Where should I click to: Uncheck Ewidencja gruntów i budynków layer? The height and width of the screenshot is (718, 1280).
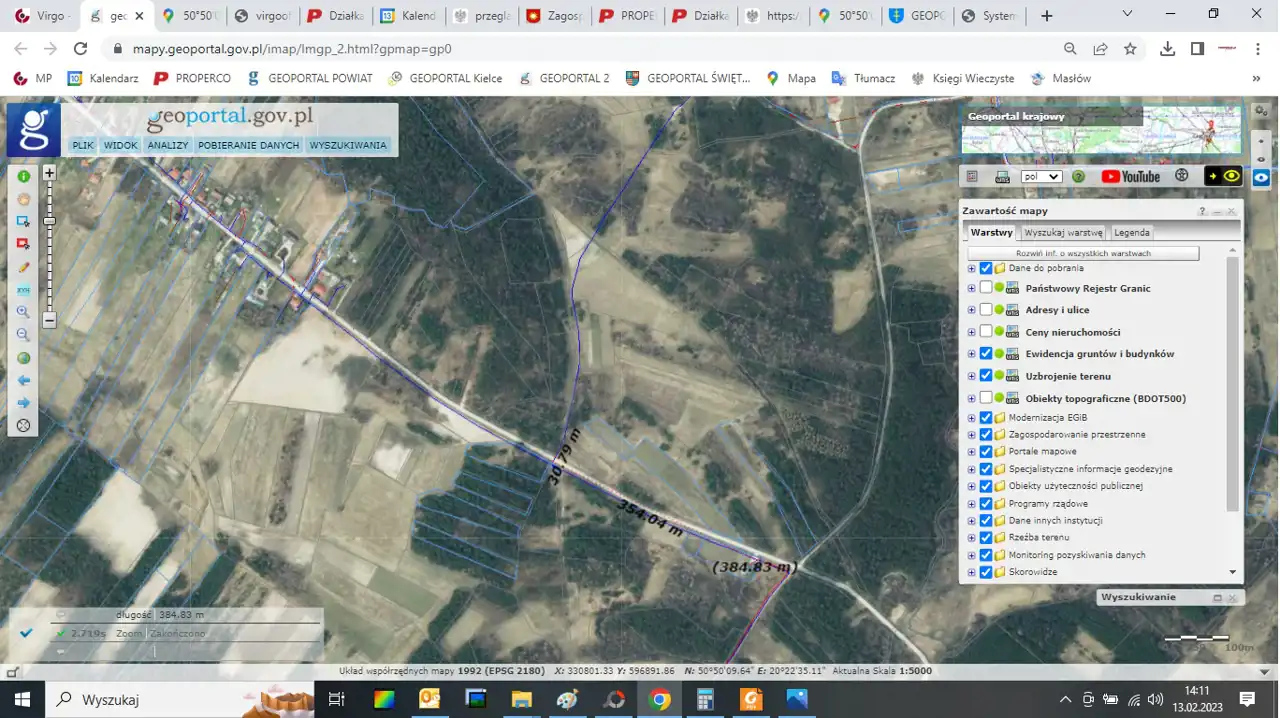click(986, 354)
